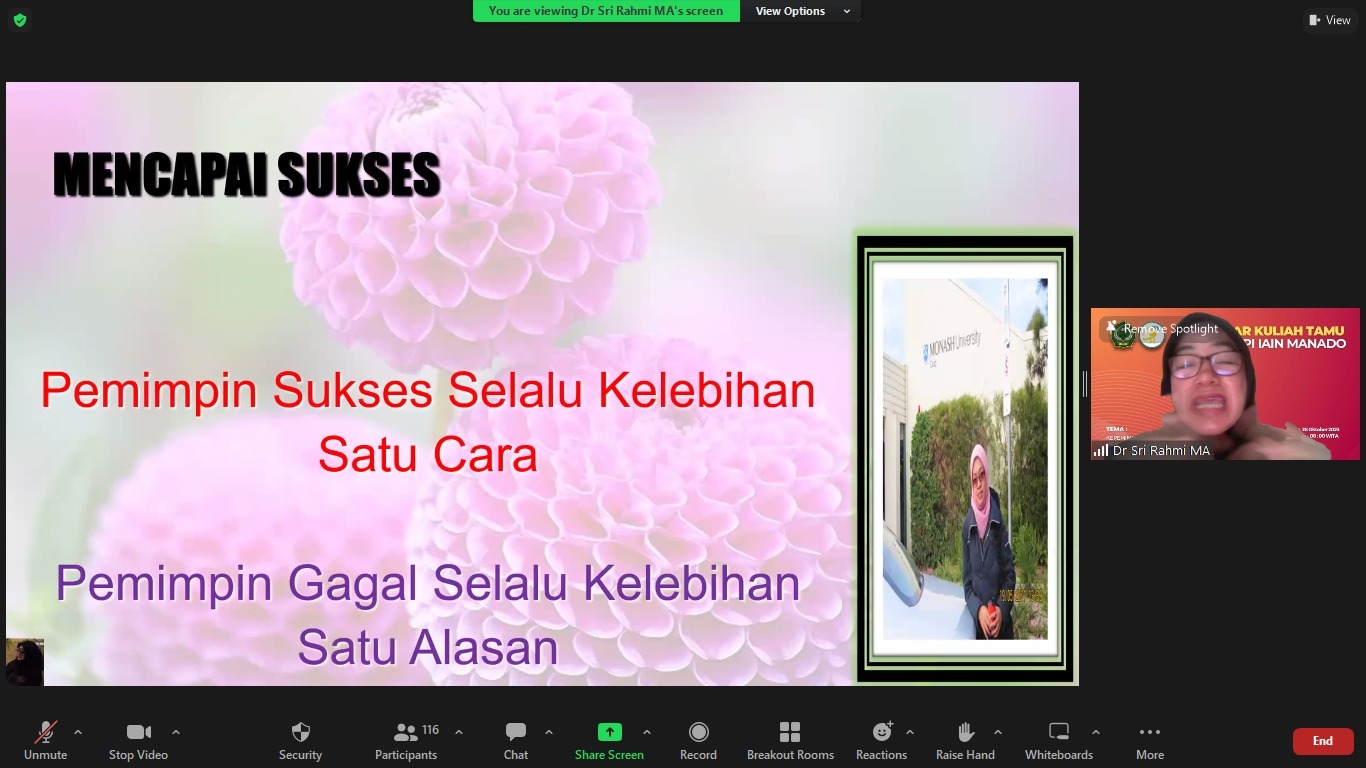Expand audio options arrow beside Unmute
The width and height of the screenshot is (1366, 768).
(x=78, y=732)
